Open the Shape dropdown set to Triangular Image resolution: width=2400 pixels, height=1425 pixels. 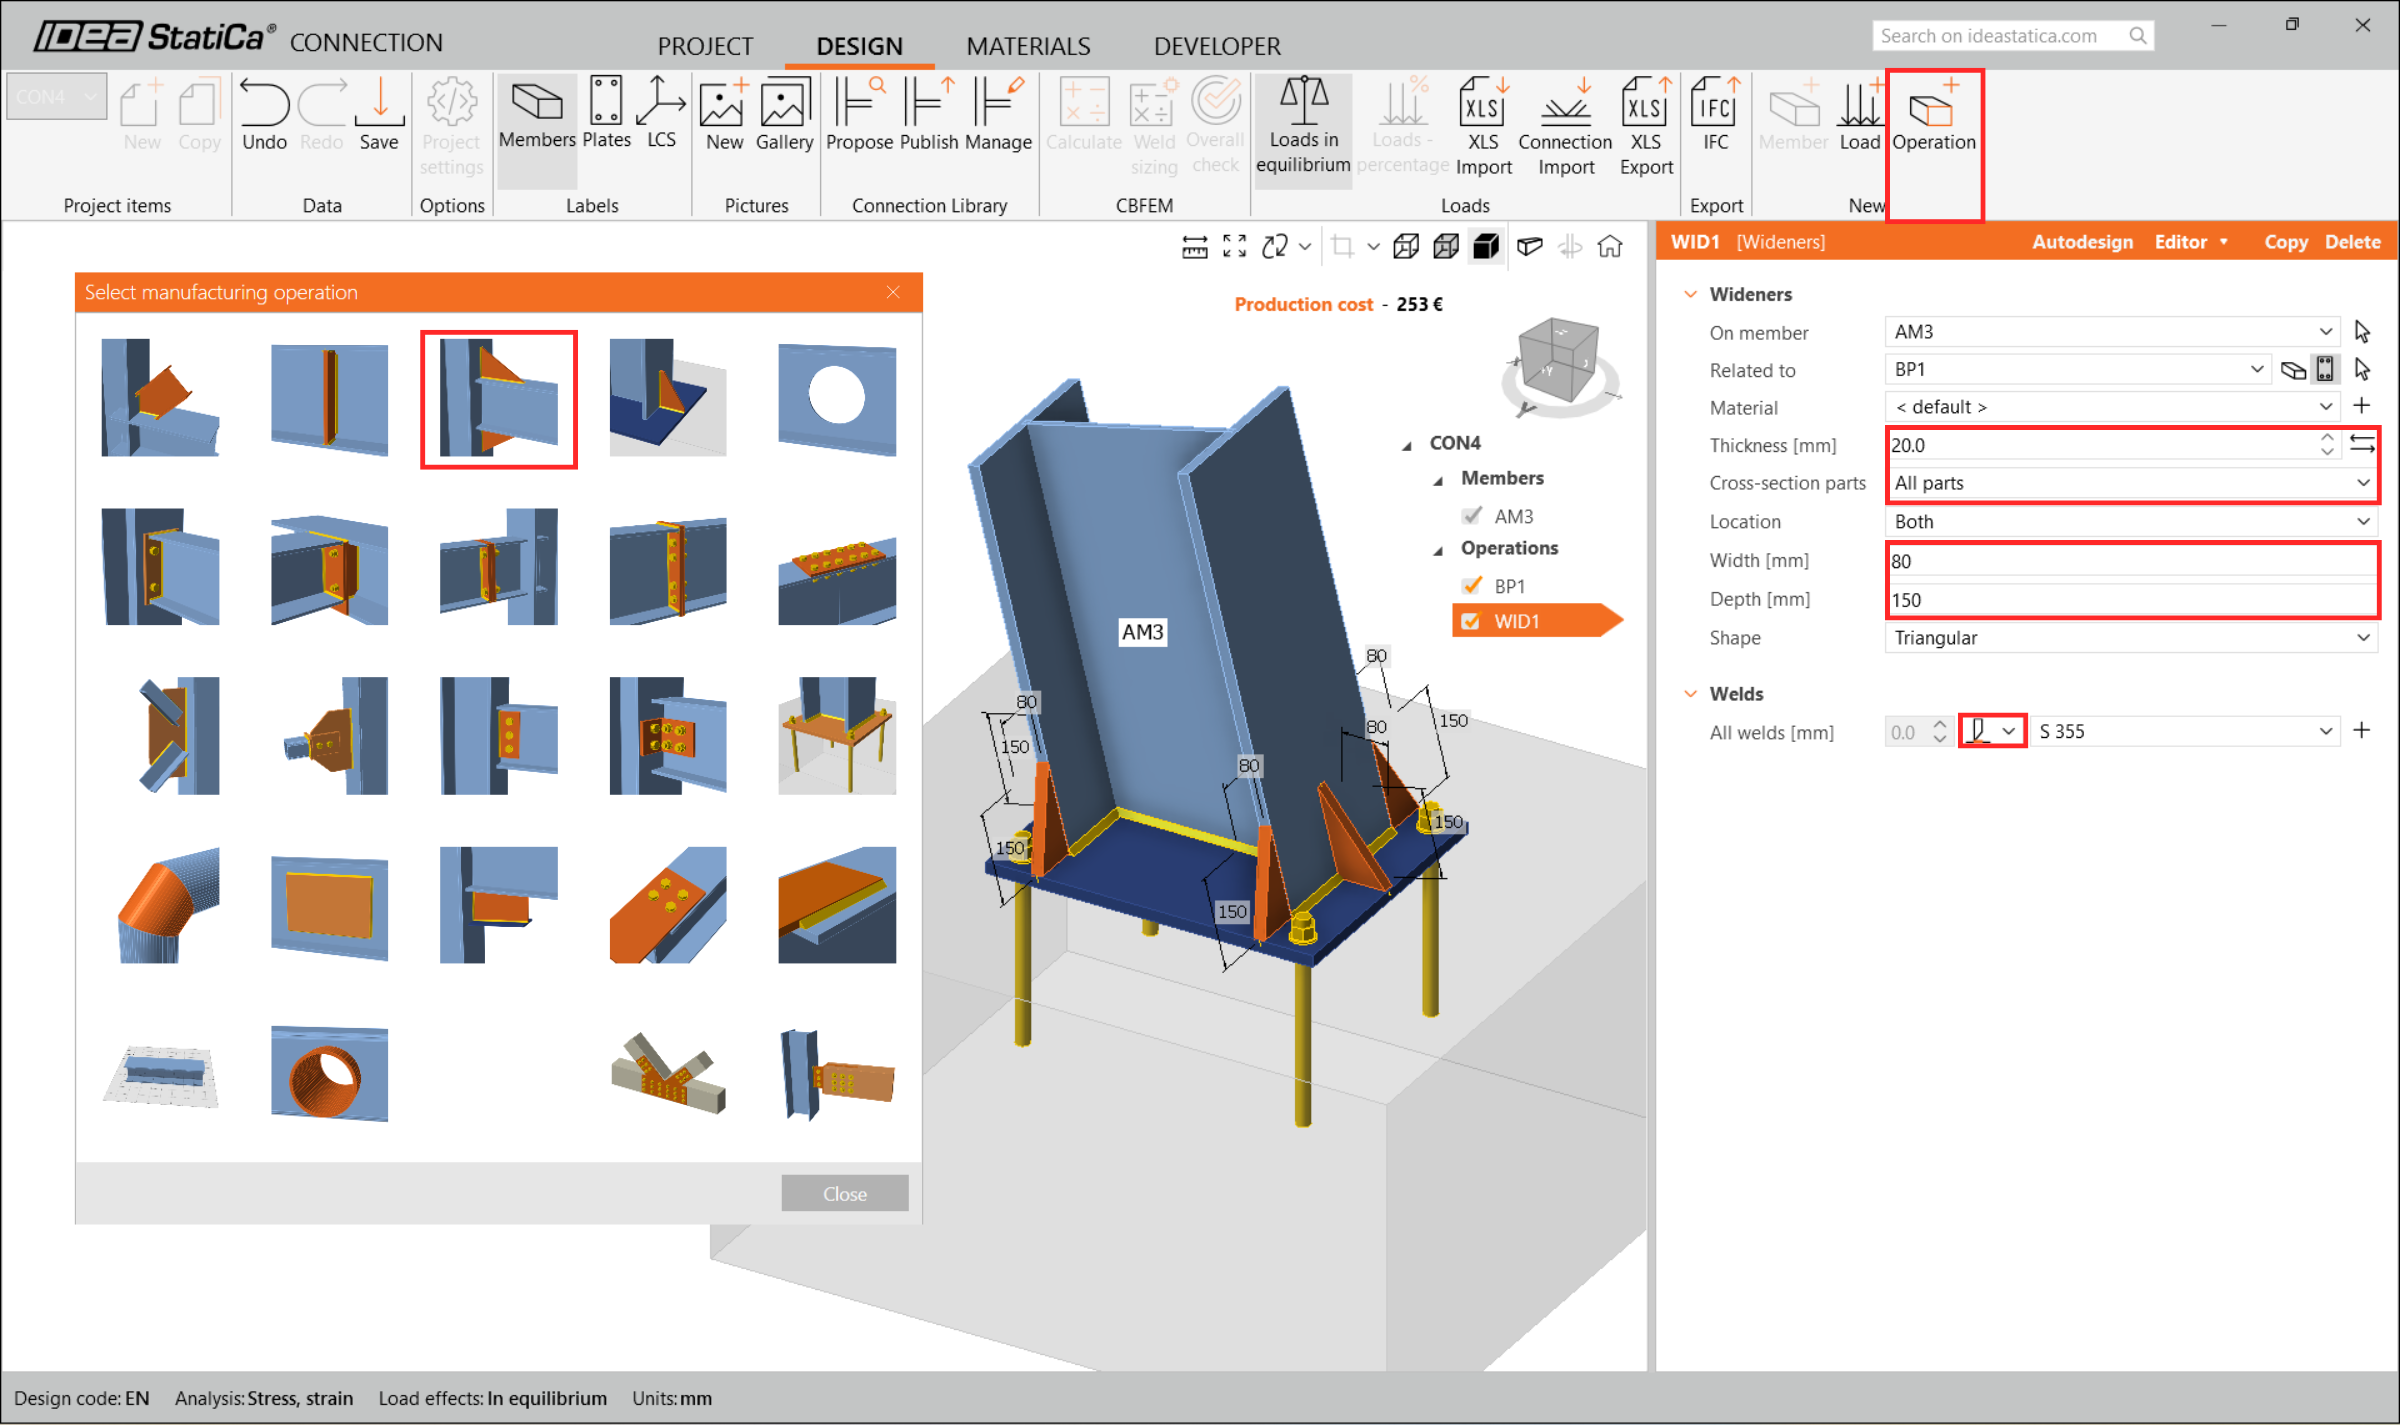(x=2130, y=638)
